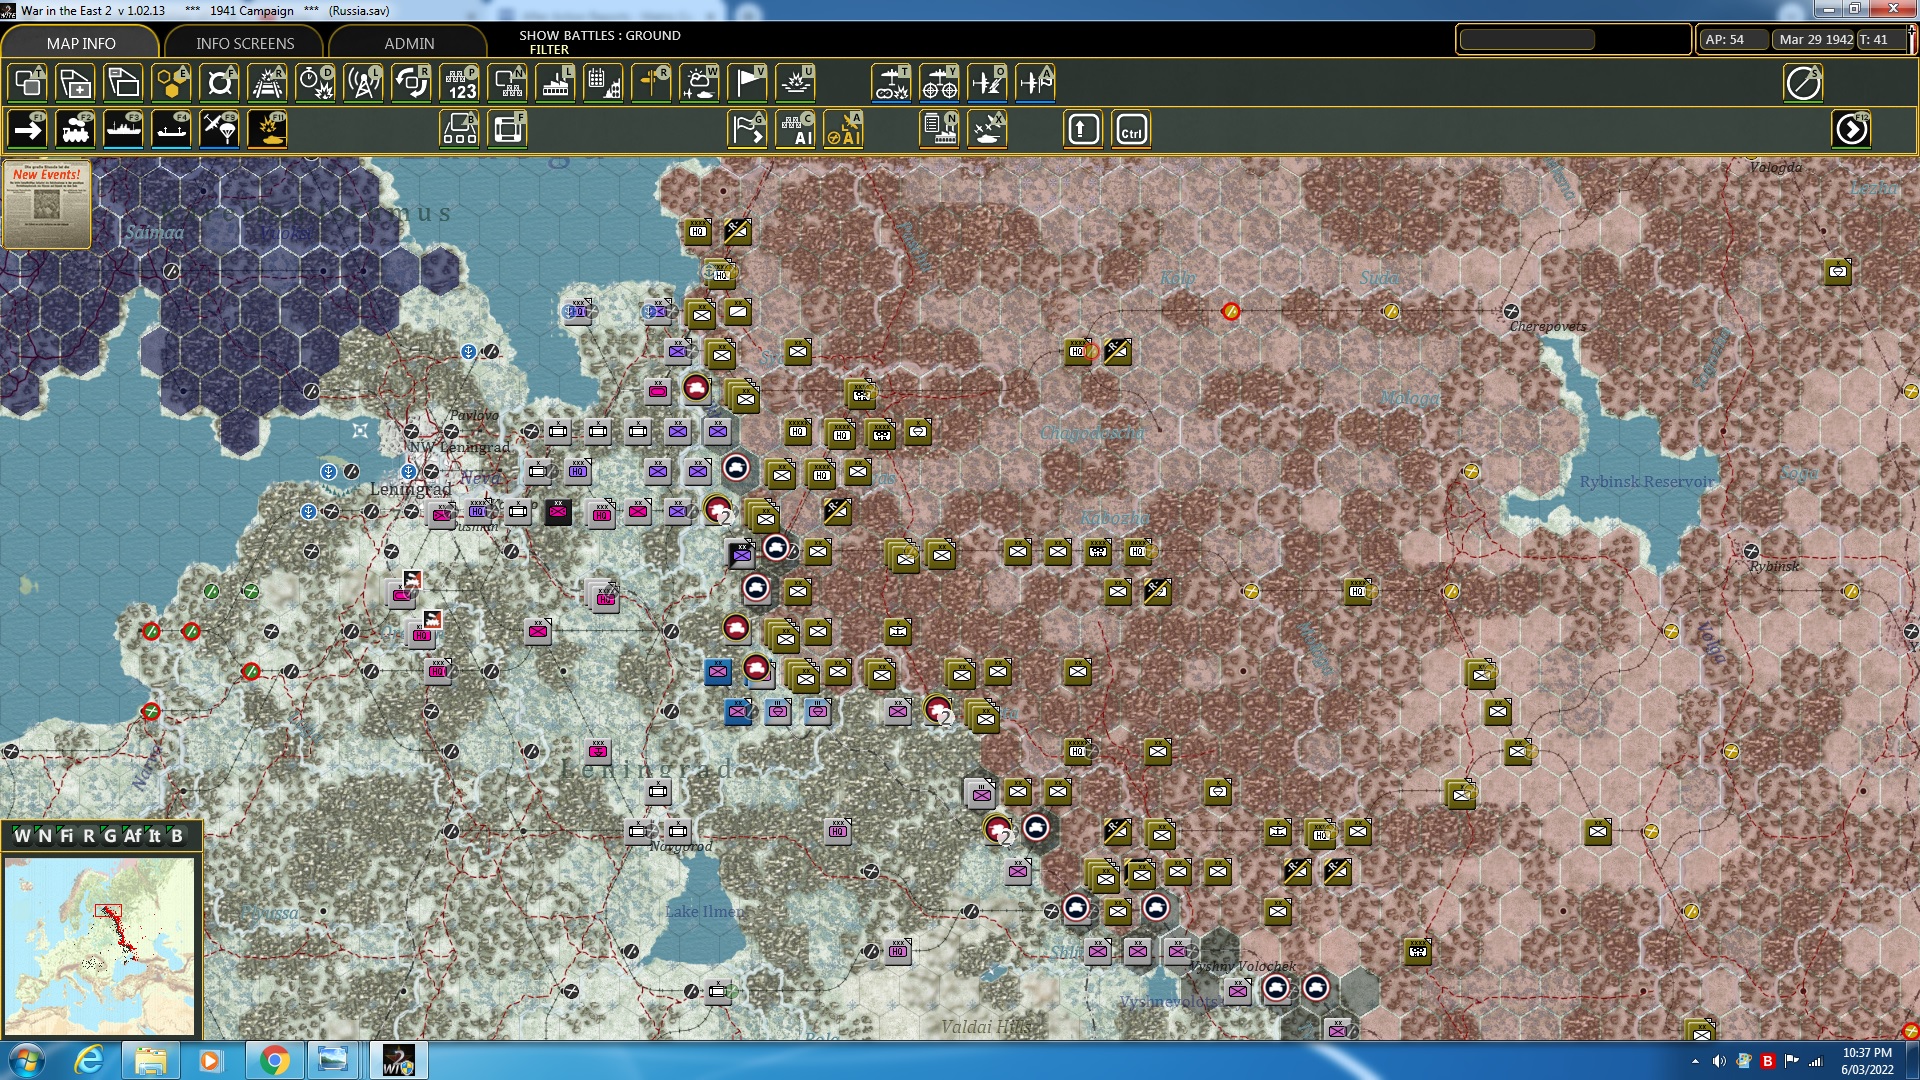1920x1080 pixels.
Task: Click the build units icon (B)
Action: (x=459, y=130)
